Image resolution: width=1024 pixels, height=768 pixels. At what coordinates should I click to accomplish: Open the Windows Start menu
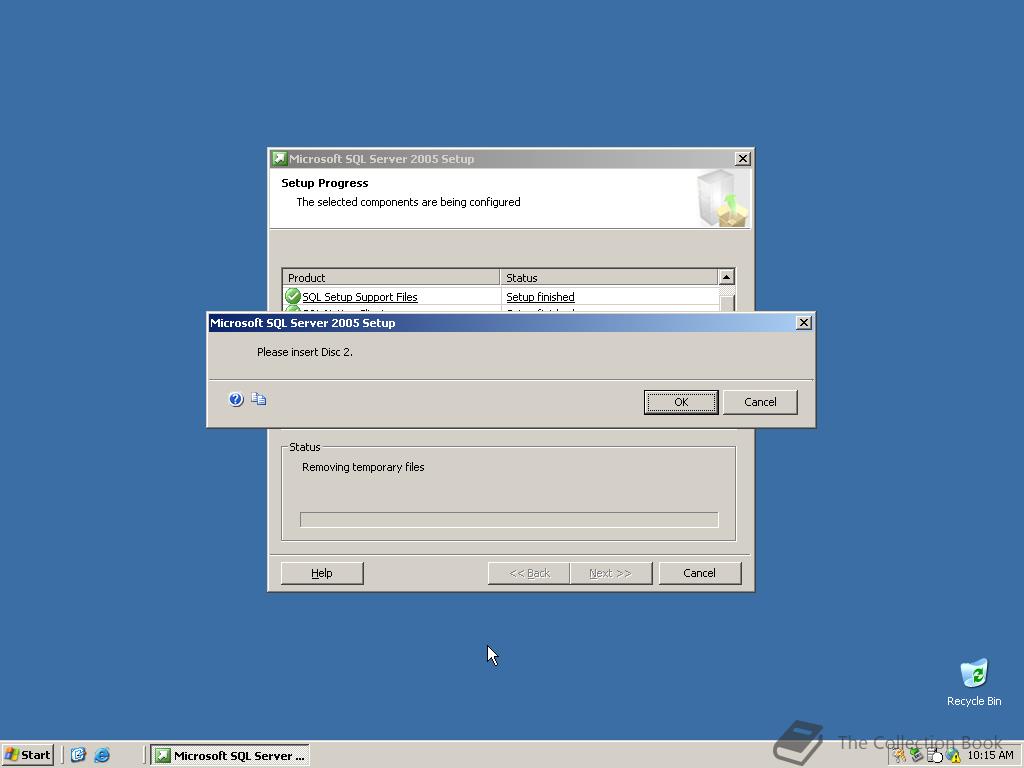[28, 755]
